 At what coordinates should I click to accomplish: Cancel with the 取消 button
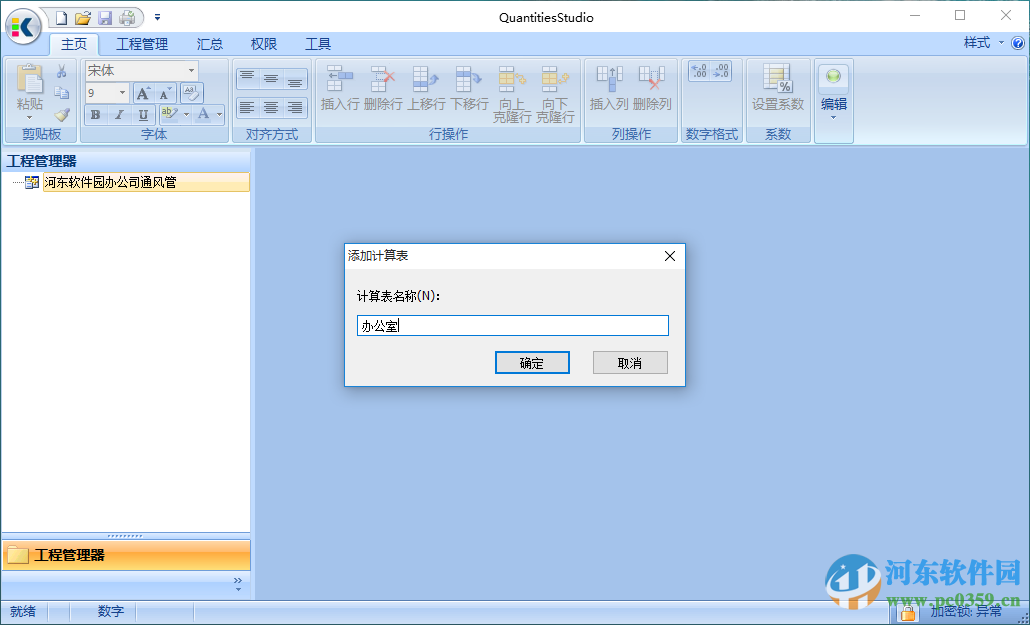[x=630, y=363]
